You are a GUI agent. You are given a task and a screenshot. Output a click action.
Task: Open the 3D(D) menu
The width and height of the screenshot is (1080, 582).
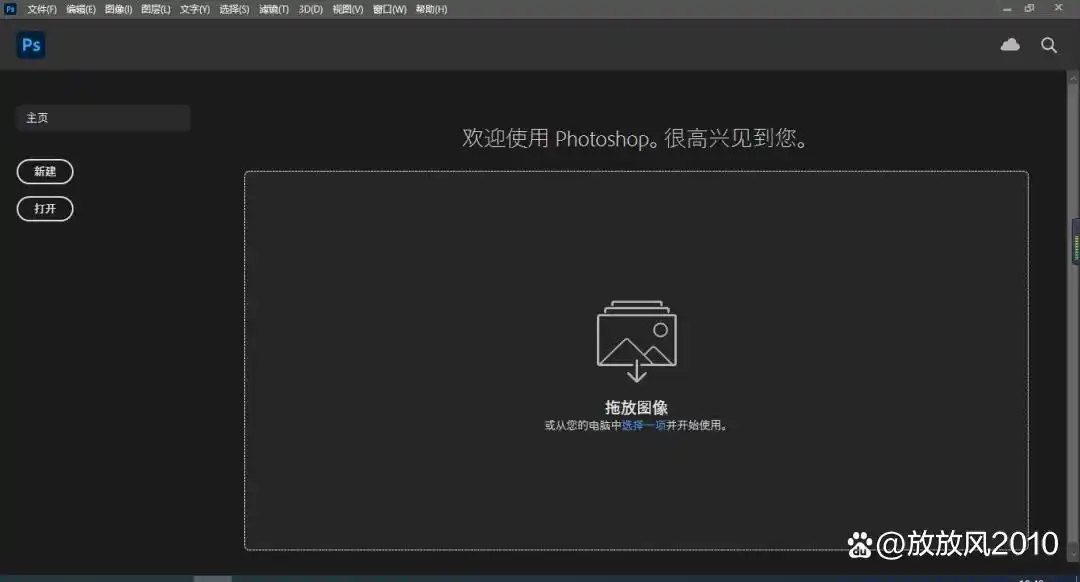(x=311, y=9)
